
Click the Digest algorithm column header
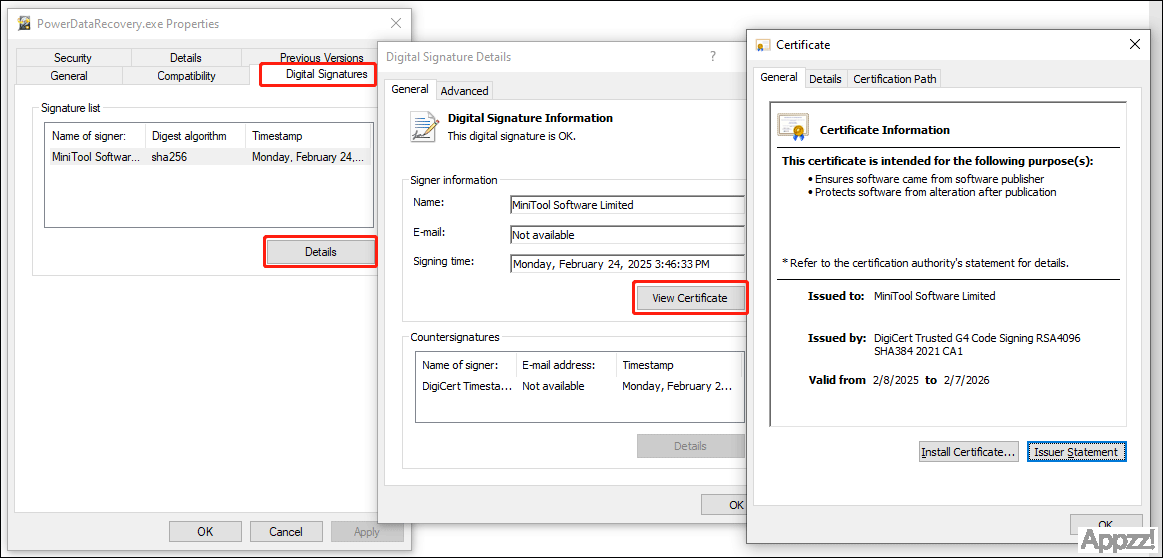pos(196,136)
